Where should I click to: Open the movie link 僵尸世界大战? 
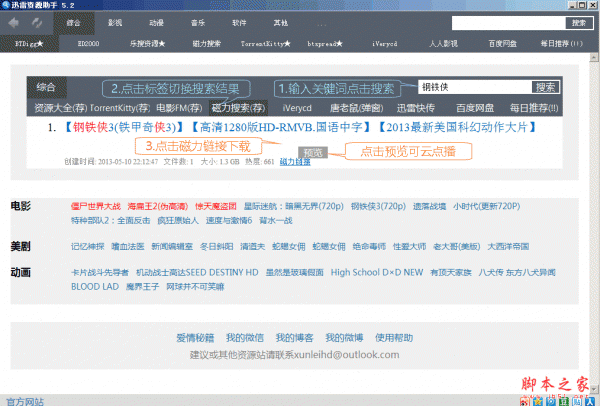tap(96, 206)
